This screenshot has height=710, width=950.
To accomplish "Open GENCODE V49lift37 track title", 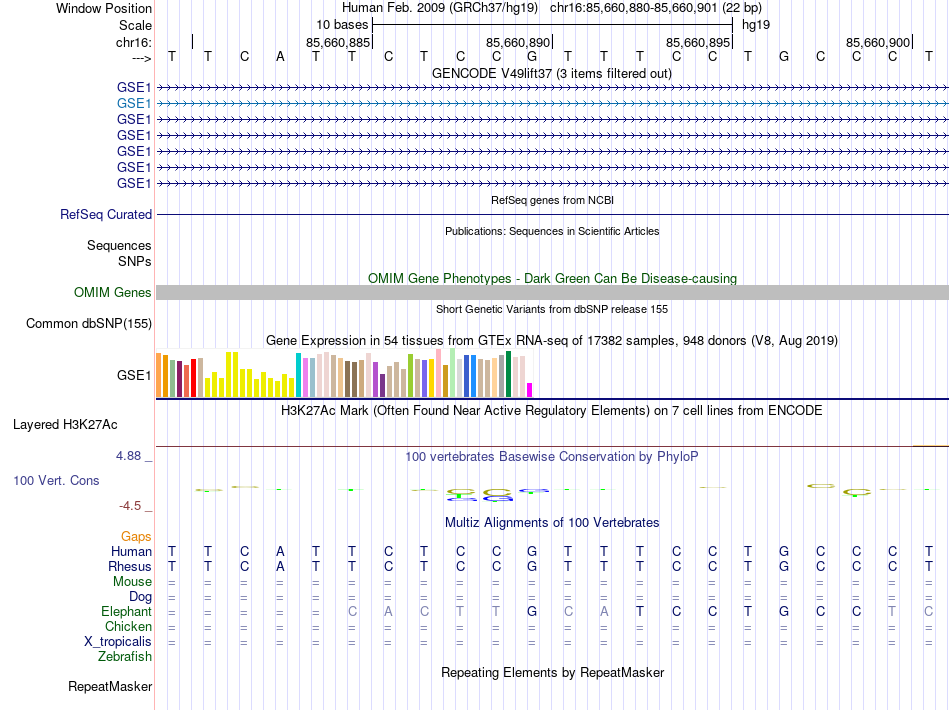I will (551, 74).
